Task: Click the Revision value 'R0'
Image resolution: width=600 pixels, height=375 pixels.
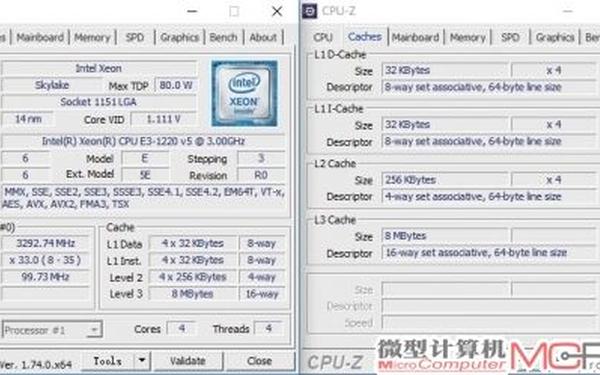Action: point(261,175)
